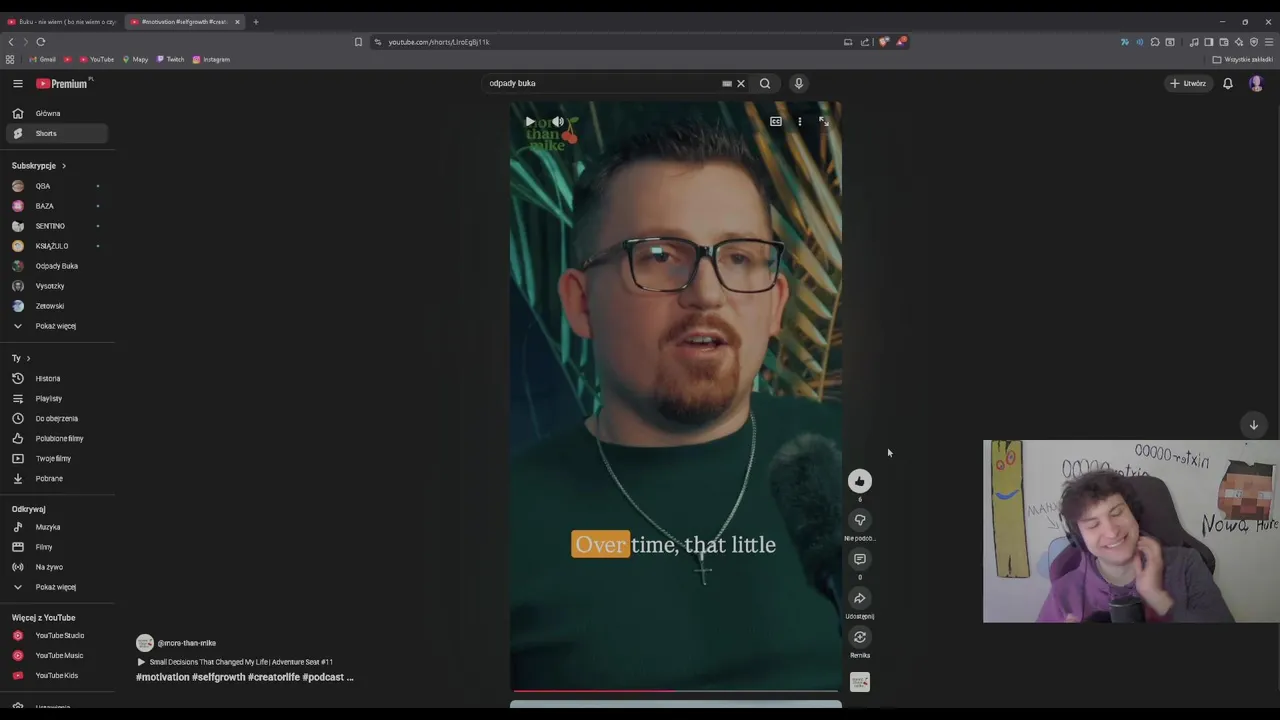This screenshot has width=1280, height=720.
Task: Expand Odkrywaj with Pokaż więcej
Action: pos(58,587)
